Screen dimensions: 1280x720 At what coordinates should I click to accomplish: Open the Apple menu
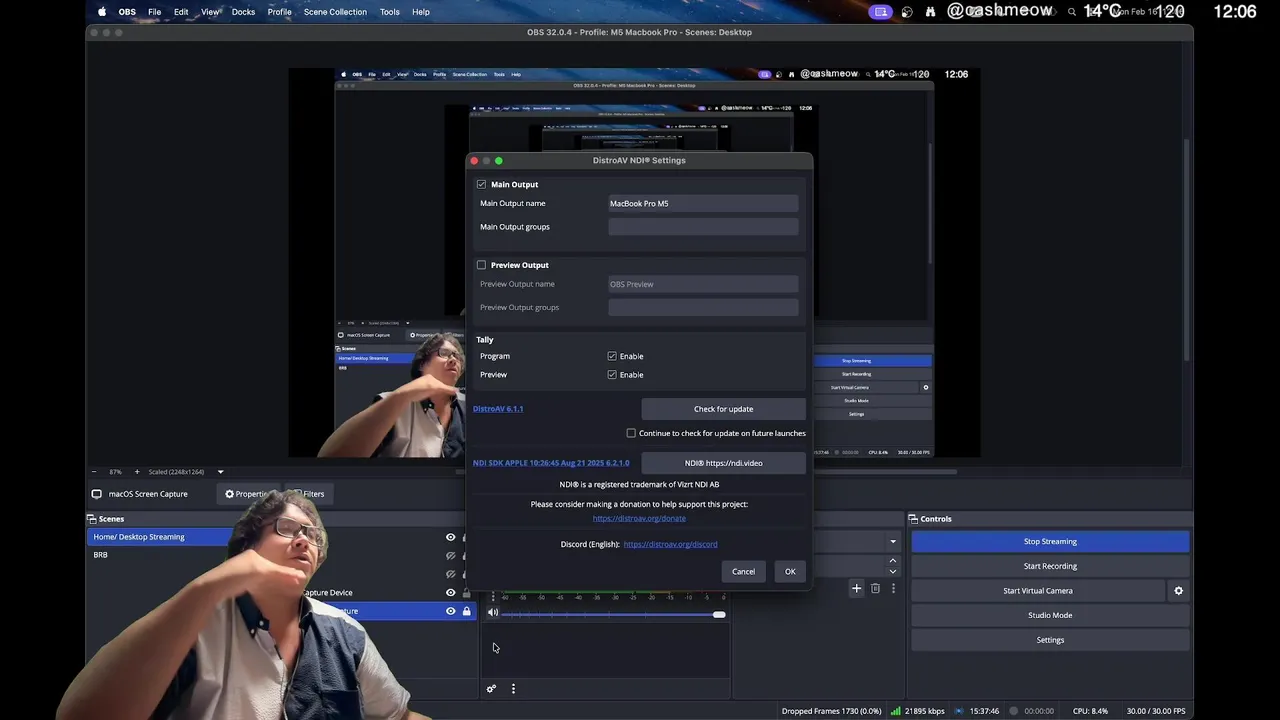[x=102, y=12]
